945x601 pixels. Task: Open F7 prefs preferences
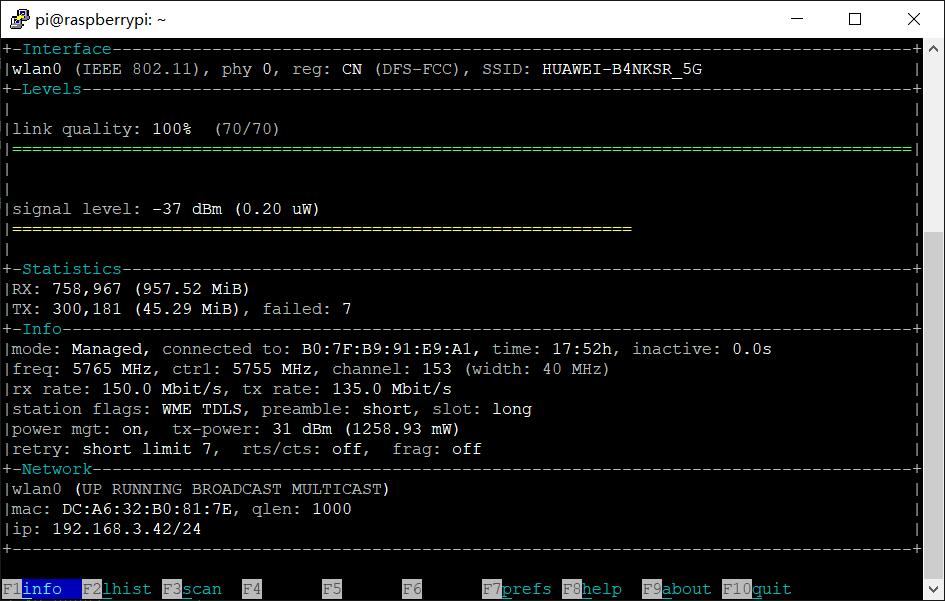[x=516, y=589]
